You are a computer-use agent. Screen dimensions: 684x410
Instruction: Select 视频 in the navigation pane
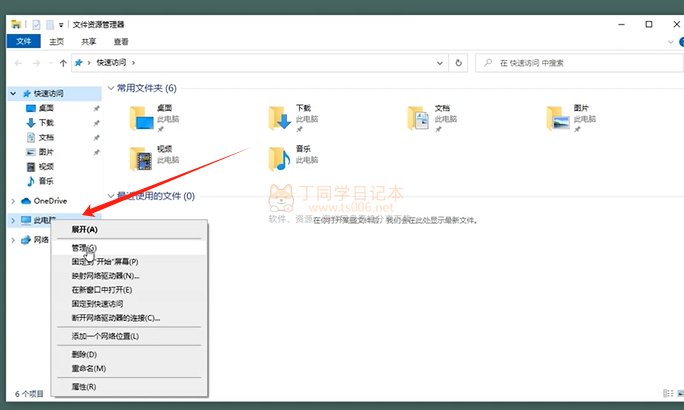pyautogui.click(x=46, y=167)
